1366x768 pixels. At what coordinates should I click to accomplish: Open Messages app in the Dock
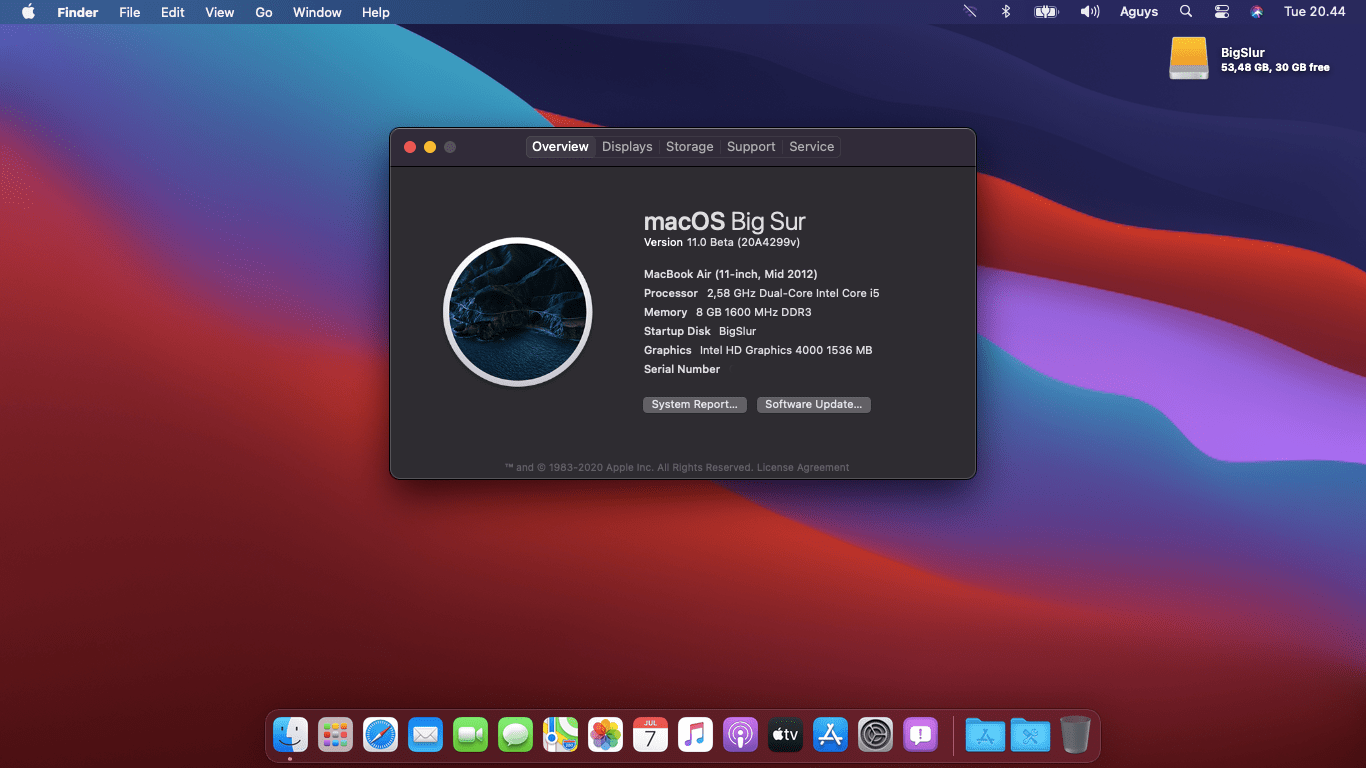pos(515,735)
